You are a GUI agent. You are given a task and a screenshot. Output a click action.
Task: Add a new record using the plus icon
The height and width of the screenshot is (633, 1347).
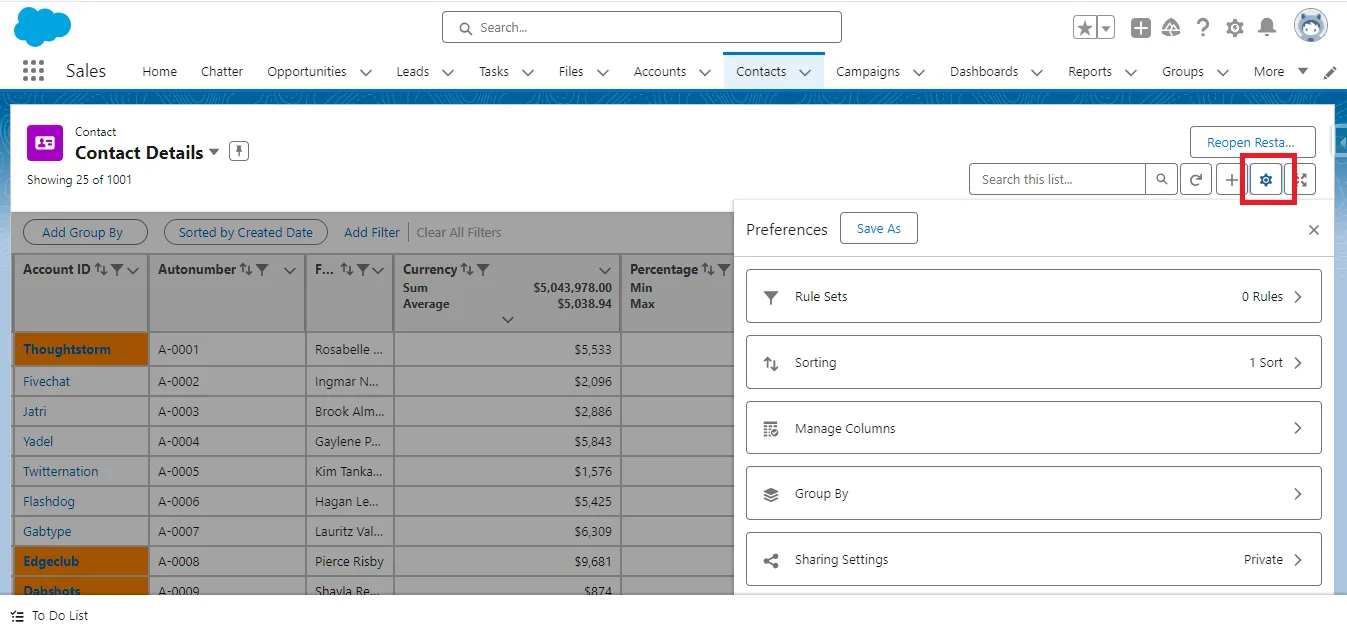pos(1230,179)
